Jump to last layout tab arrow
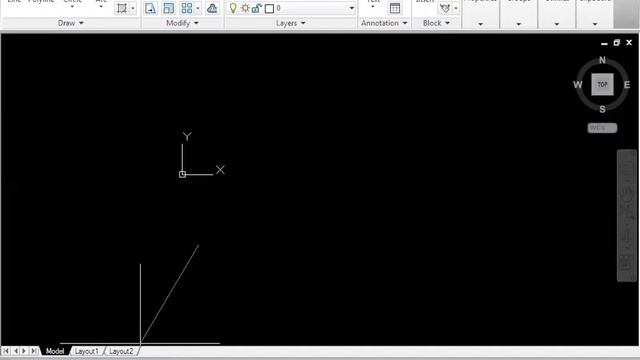Viewport: 640px width, 360px height. (x=34, y=351)
